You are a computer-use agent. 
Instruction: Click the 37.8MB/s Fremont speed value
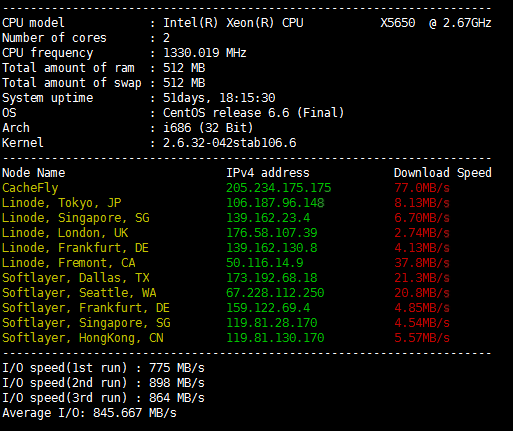[422, 263]
